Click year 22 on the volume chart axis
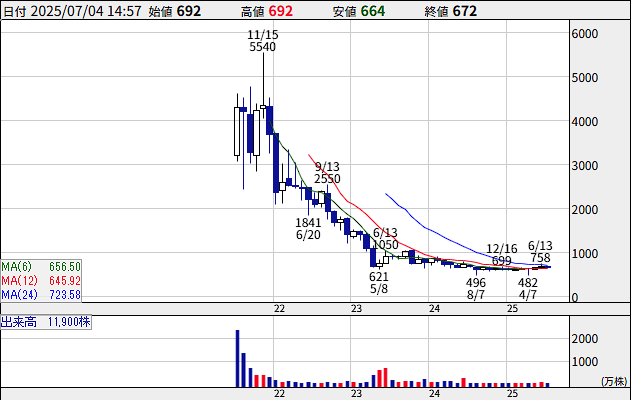Viewport: 631px width, 400px height. [279, 394]
